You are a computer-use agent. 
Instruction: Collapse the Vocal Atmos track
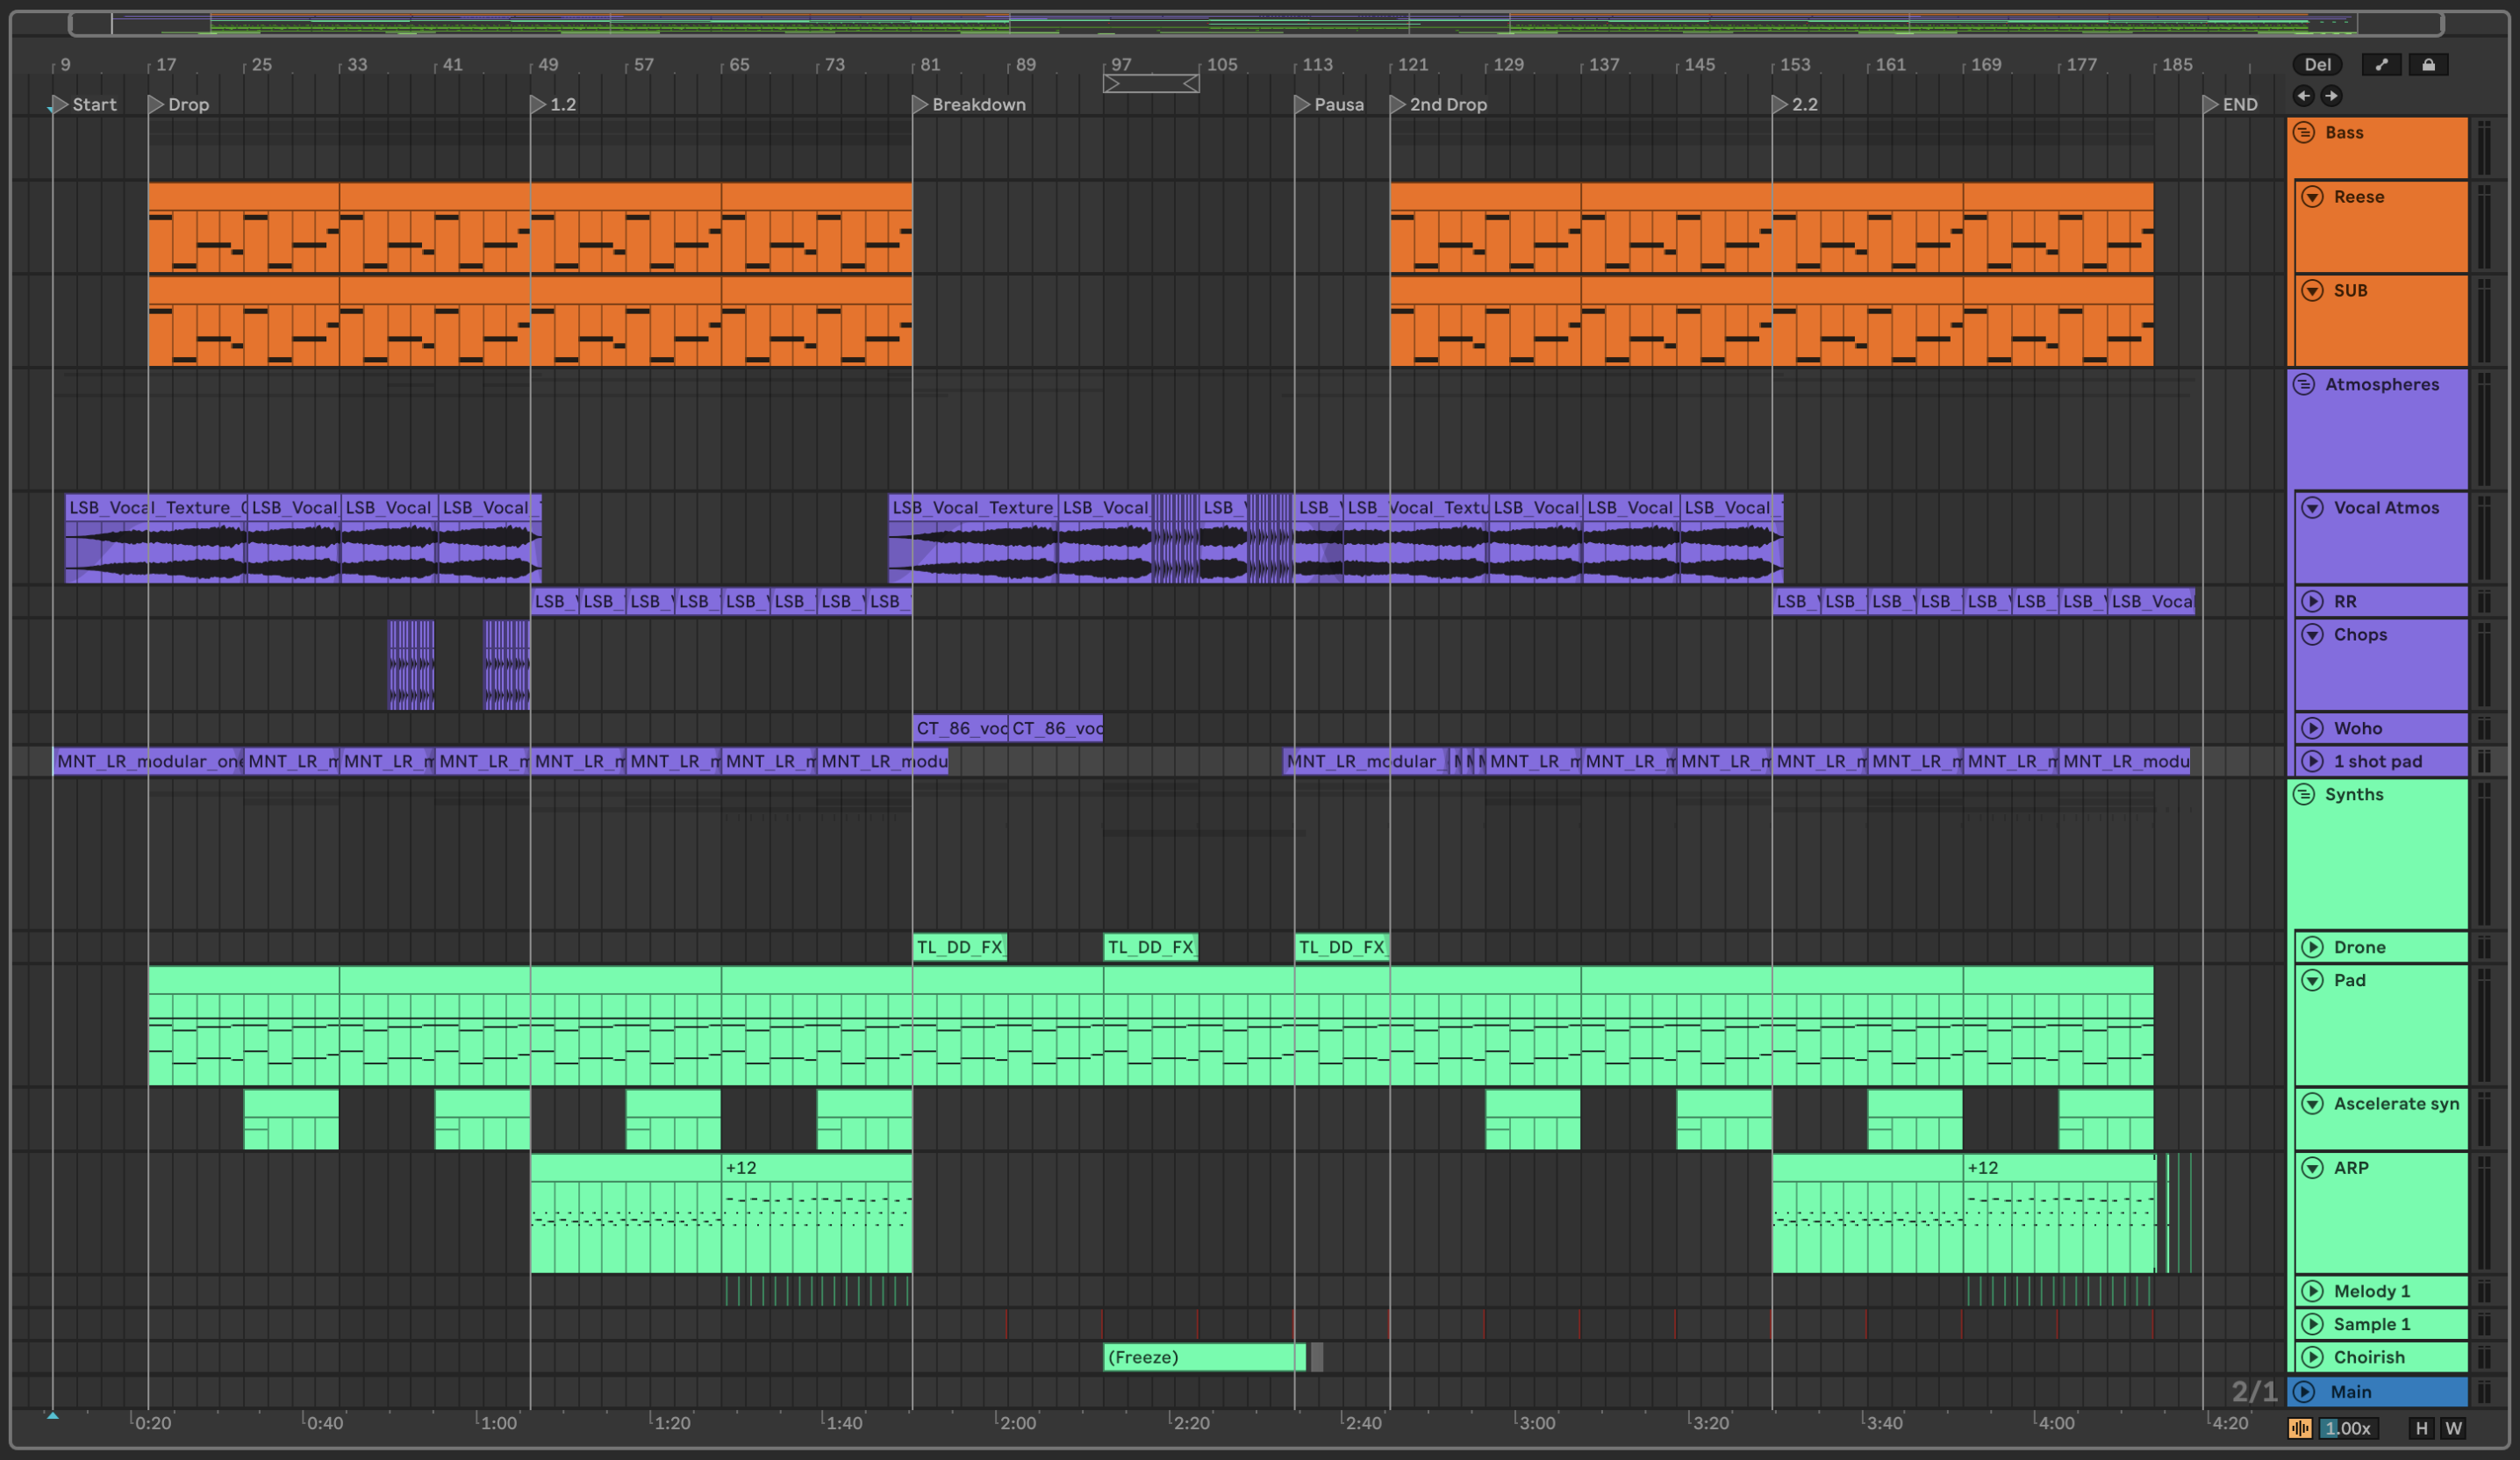tap(2312, 508)
